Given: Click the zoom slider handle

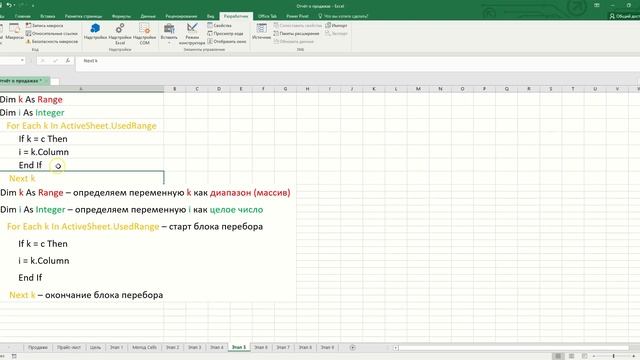Looking at the screenshot, I should click(613, 356).
